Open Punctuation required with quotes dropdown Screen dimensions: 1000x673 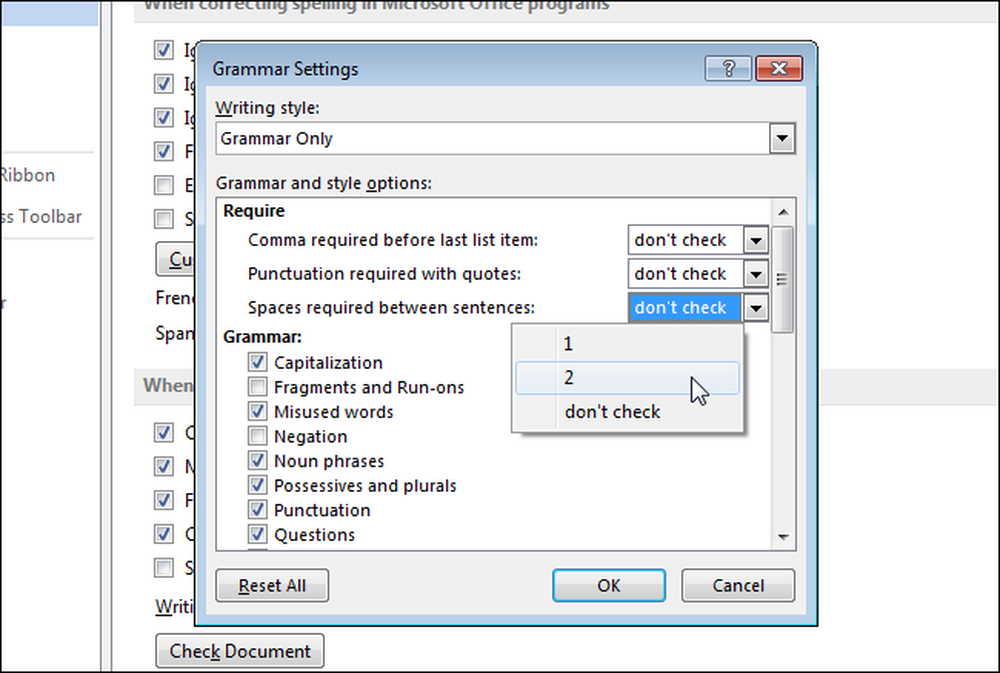(x=756, y=274)
